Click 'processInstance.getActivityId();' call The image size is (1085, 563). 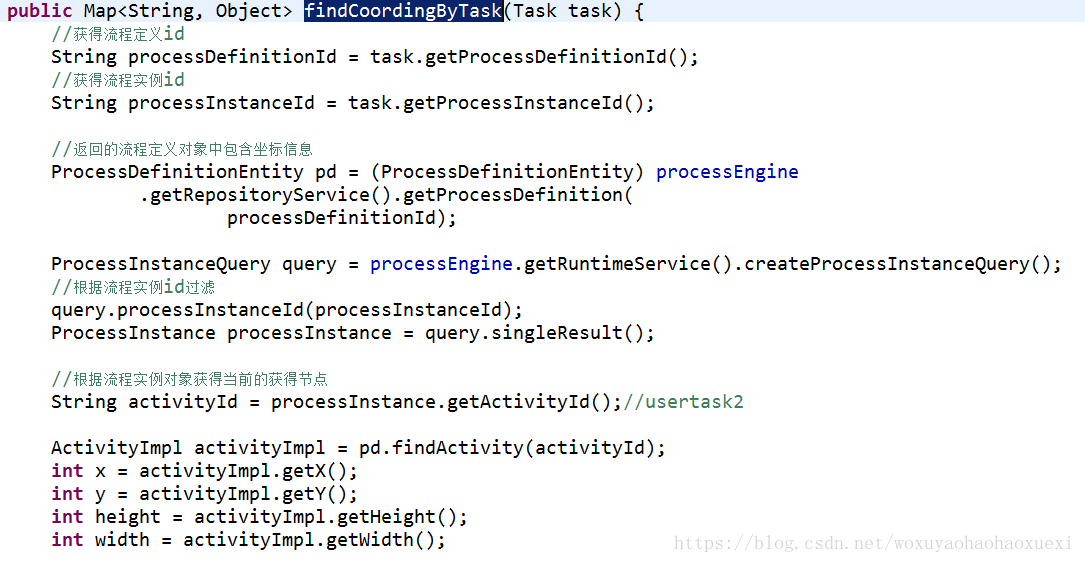446,402
